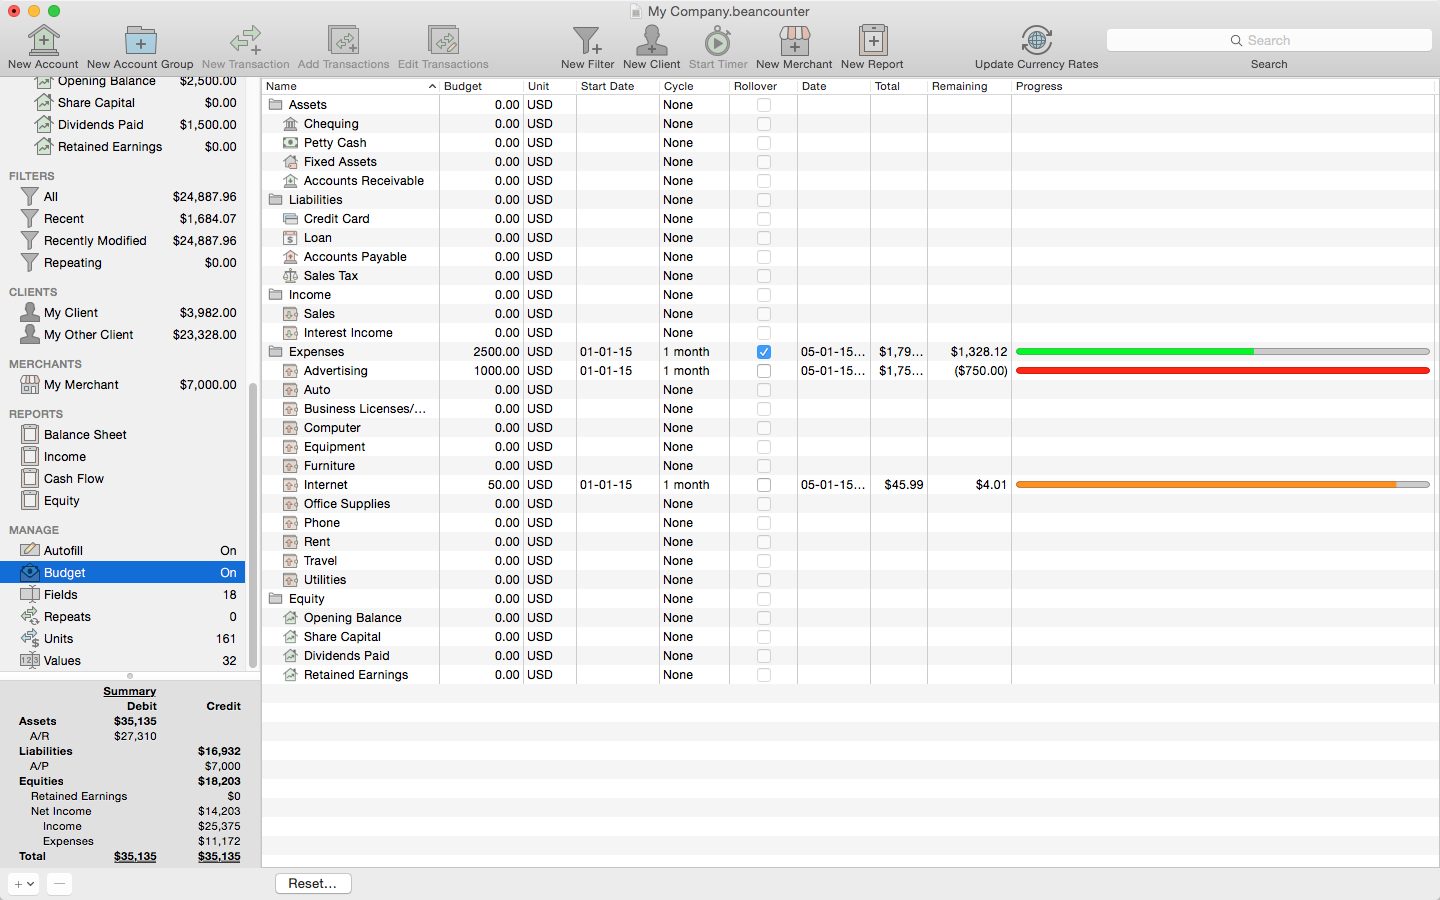Open Cycle dropdown for Advertising row

tap(694, 371)
